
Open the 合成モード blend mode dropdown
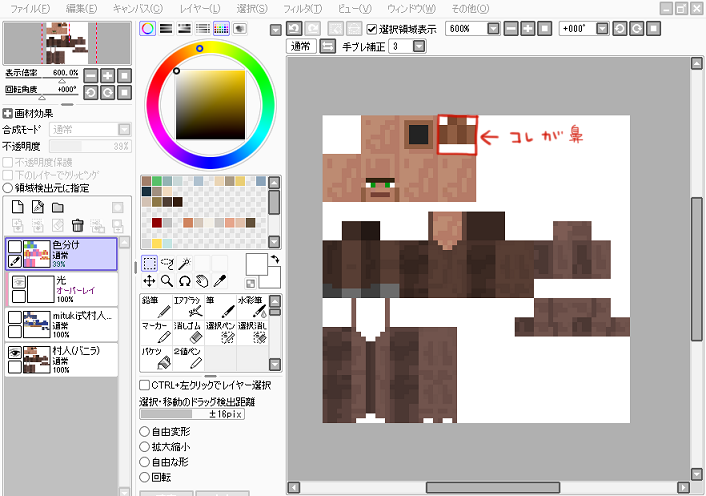point(124,130)
